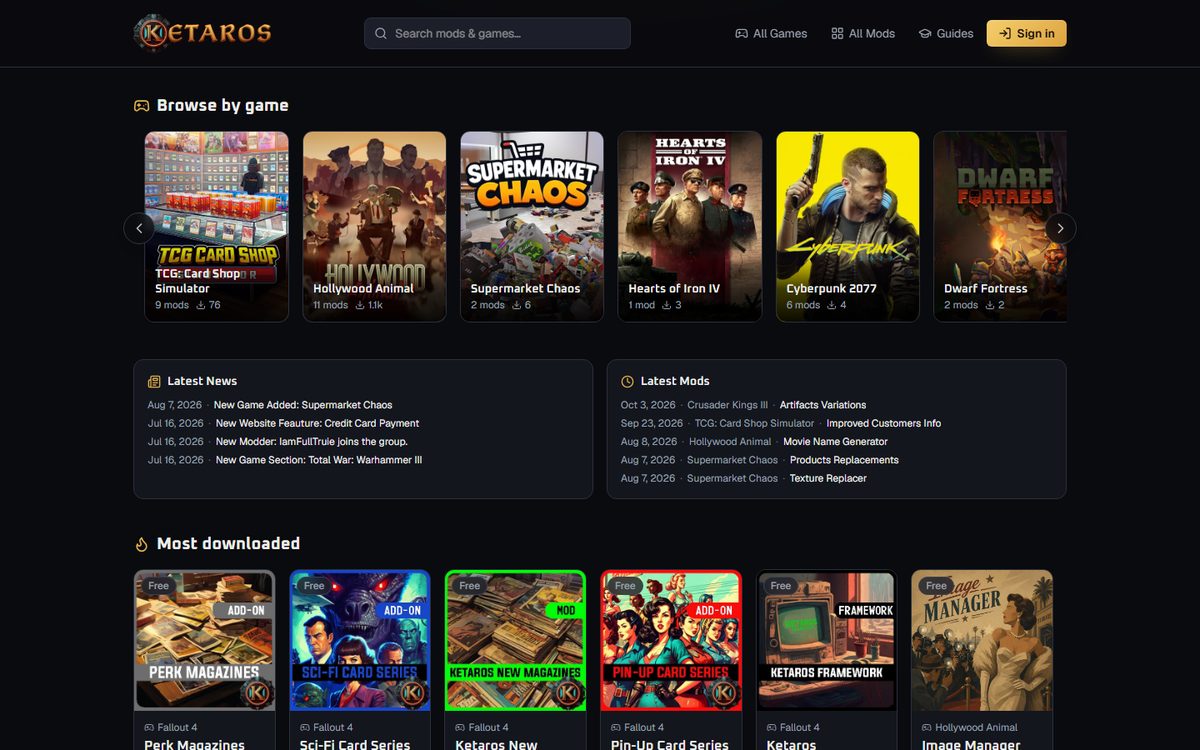The height and width of the screenshot is (750, 1200).
Task: Open TCG: Card Shop Simulator game card
Action: click(217, 227)
